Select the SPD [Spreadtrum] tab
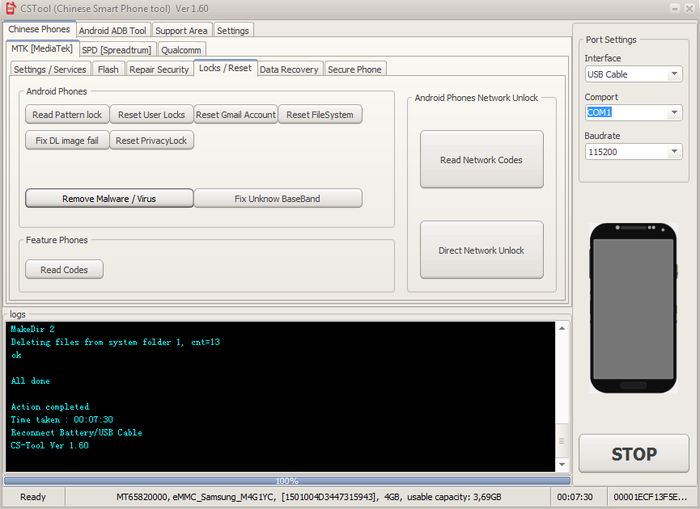700x509 pixels. point(116,49)
